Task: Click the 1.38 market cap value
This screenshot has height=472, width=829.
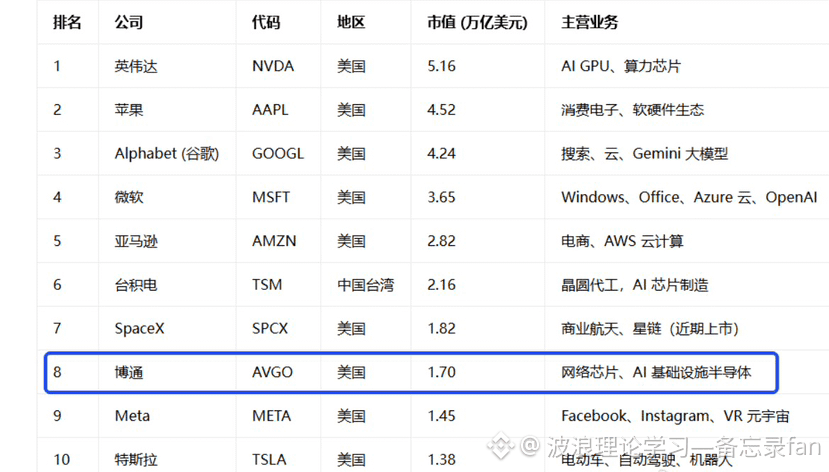Action: [x=441, y=460]
